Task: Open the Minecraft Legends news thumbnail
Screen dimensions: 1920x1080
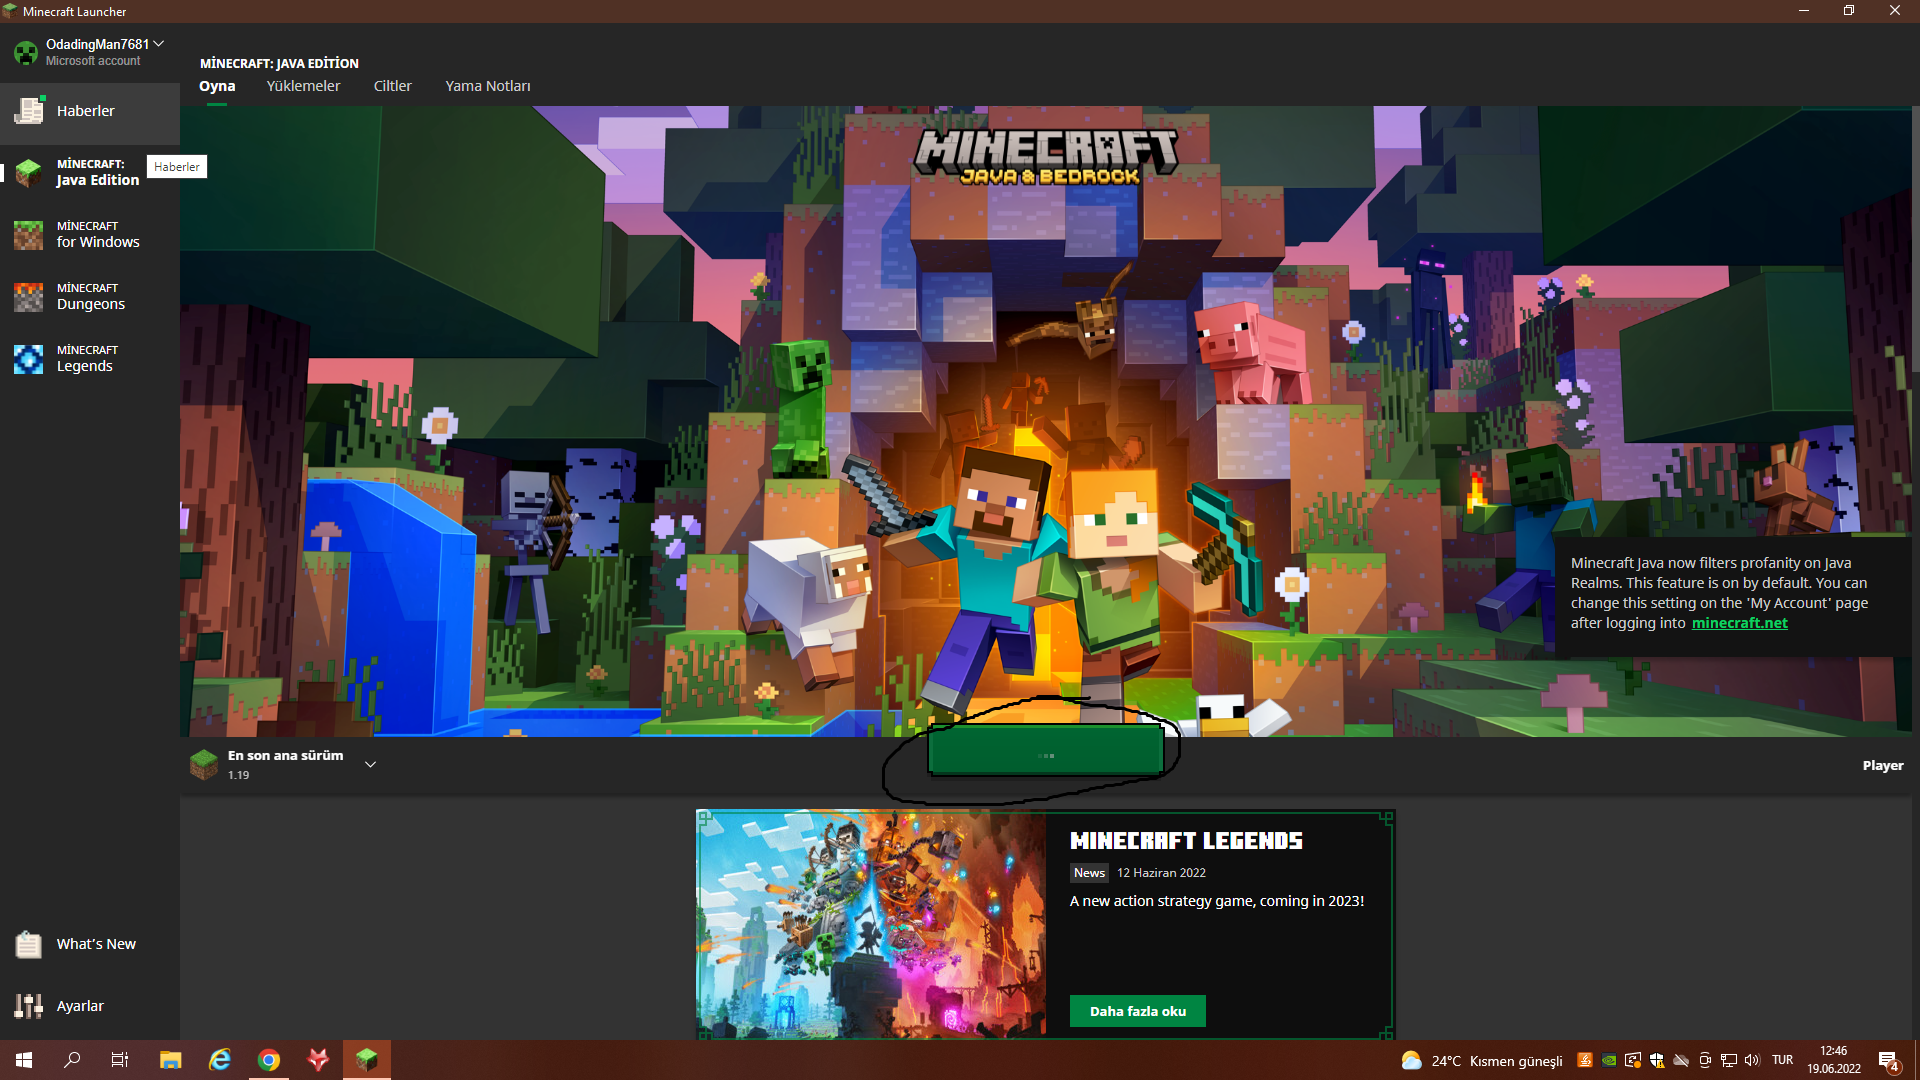Action: tap(871, 924)
